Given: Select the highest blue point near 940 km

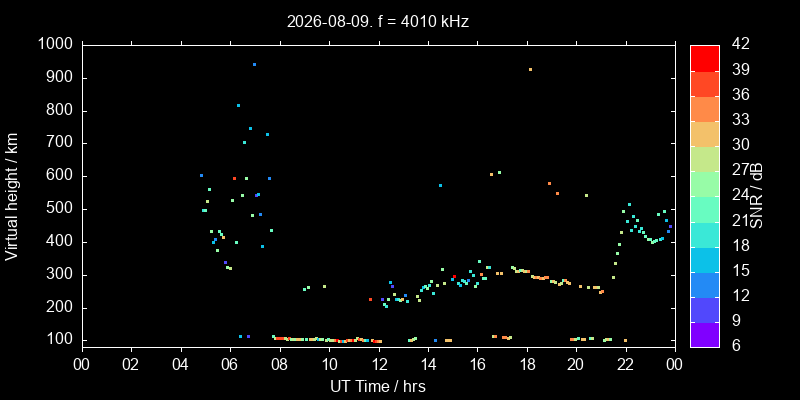Looking at the screenshot, I should pos(254,64).
